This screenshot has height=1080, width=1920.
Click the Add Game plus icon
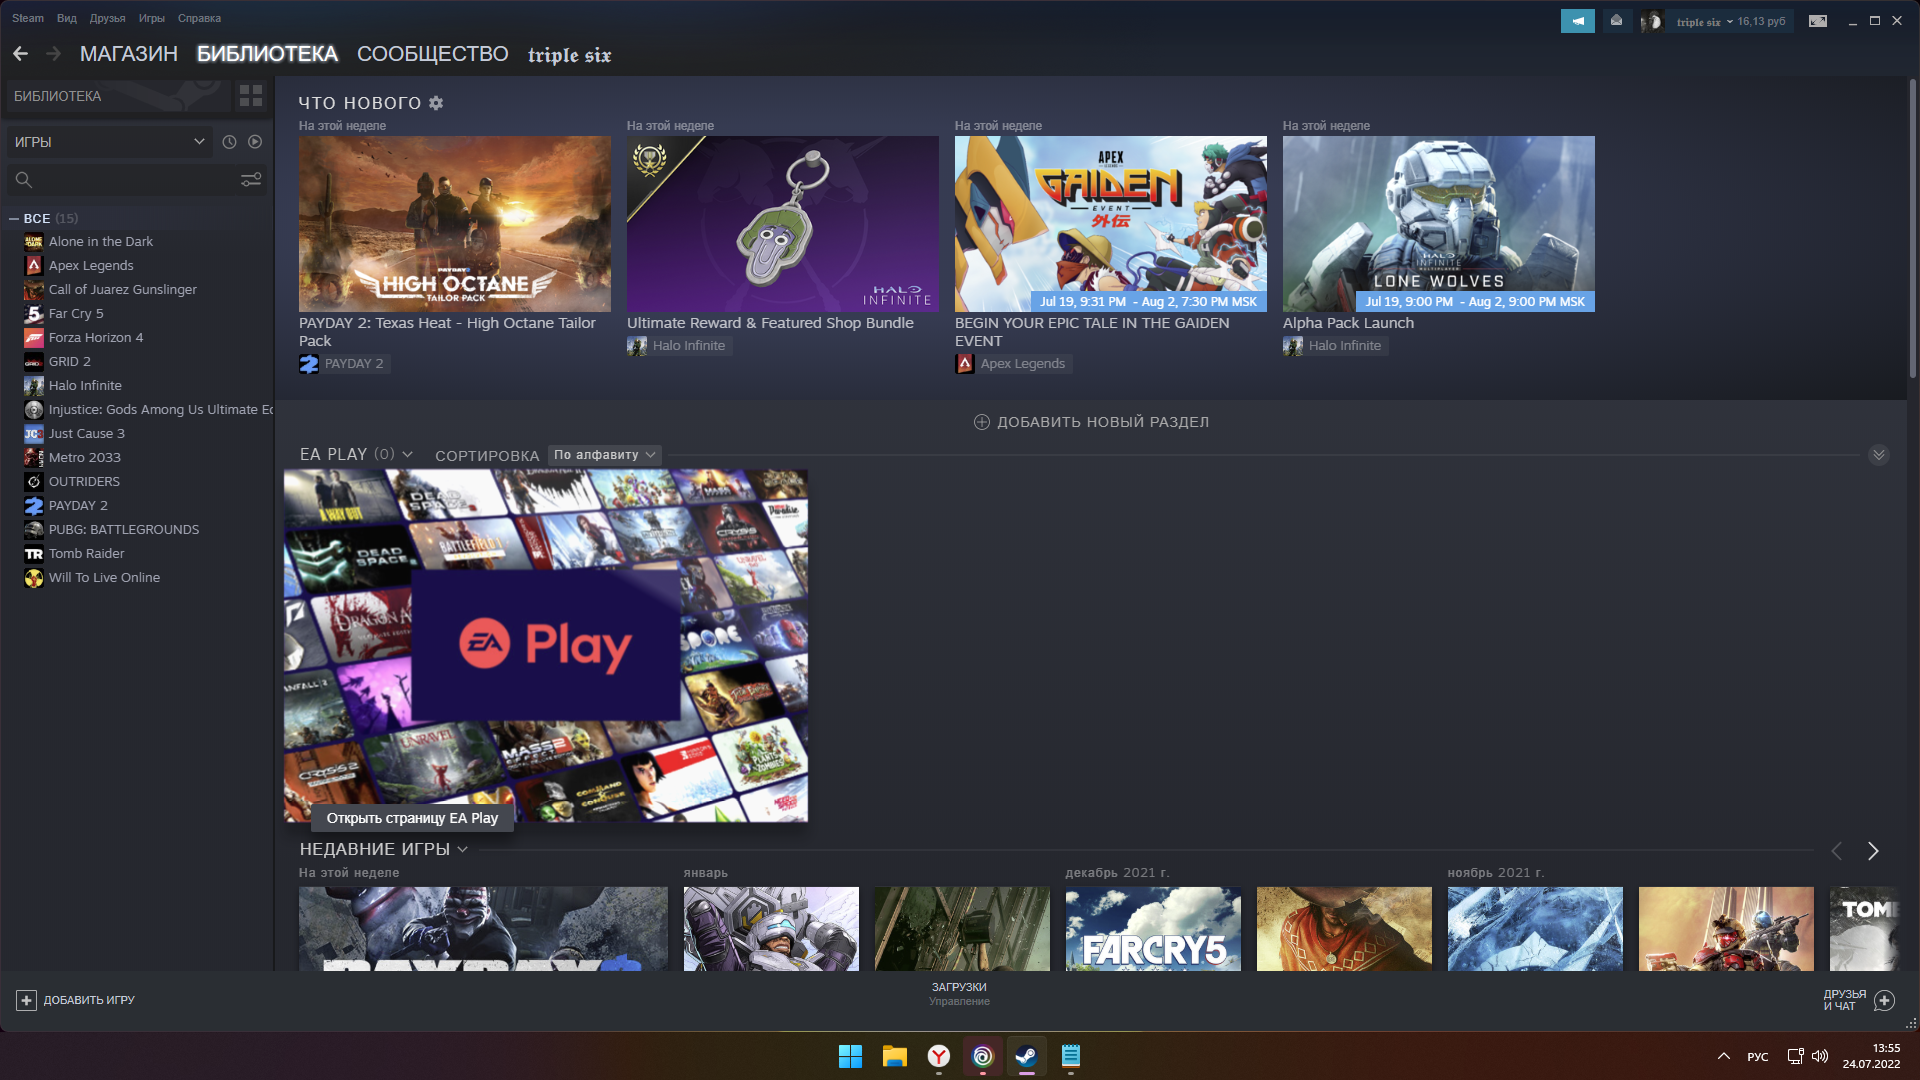pos(26,1000)
